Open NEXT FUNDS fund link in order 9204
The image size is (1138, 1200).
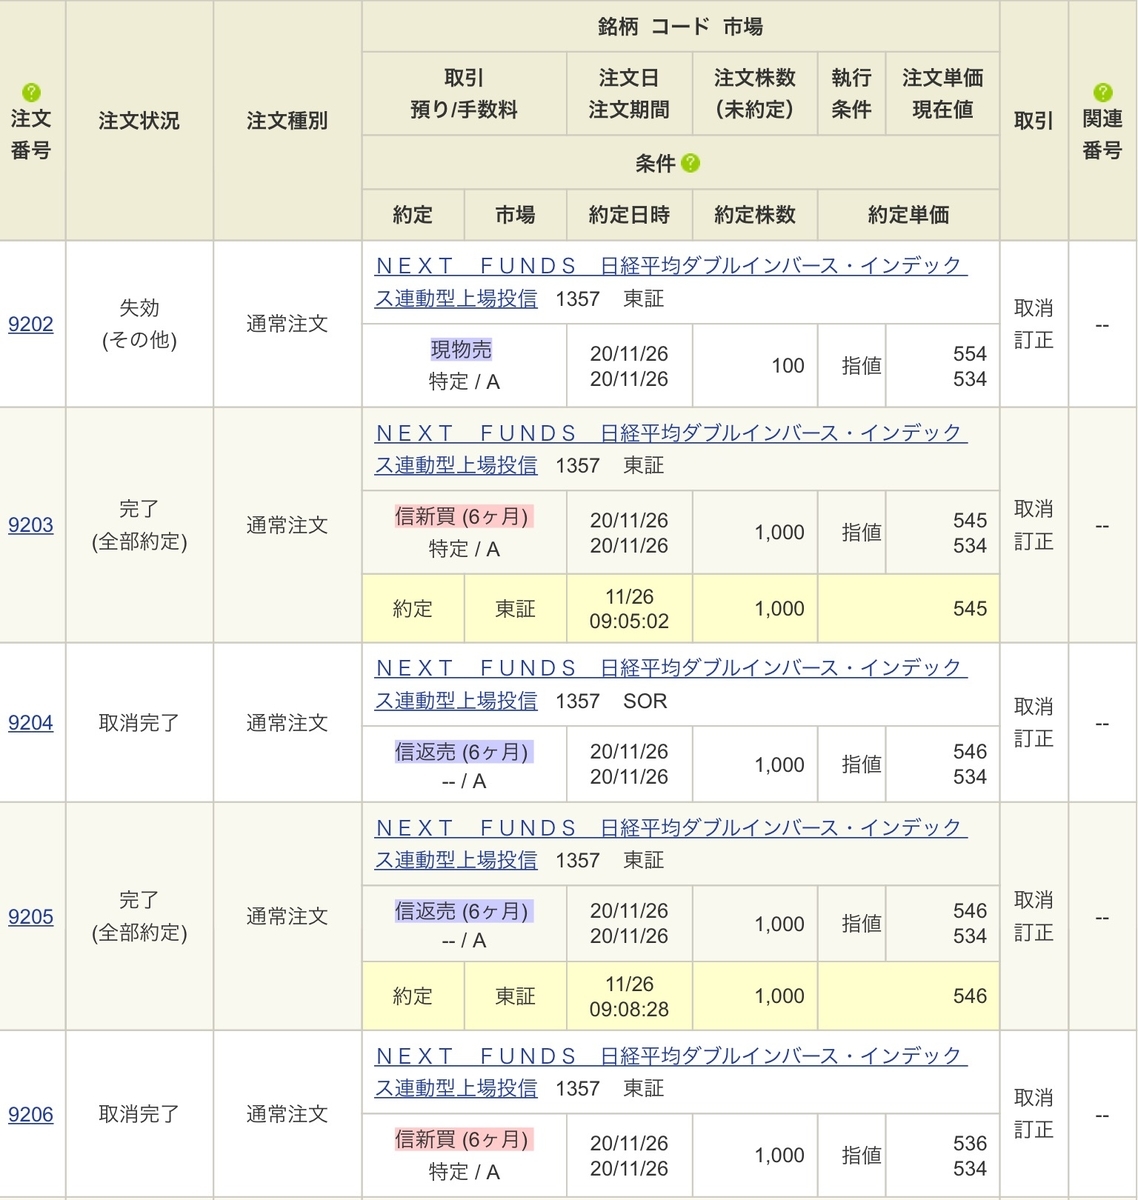click(670, 684)
